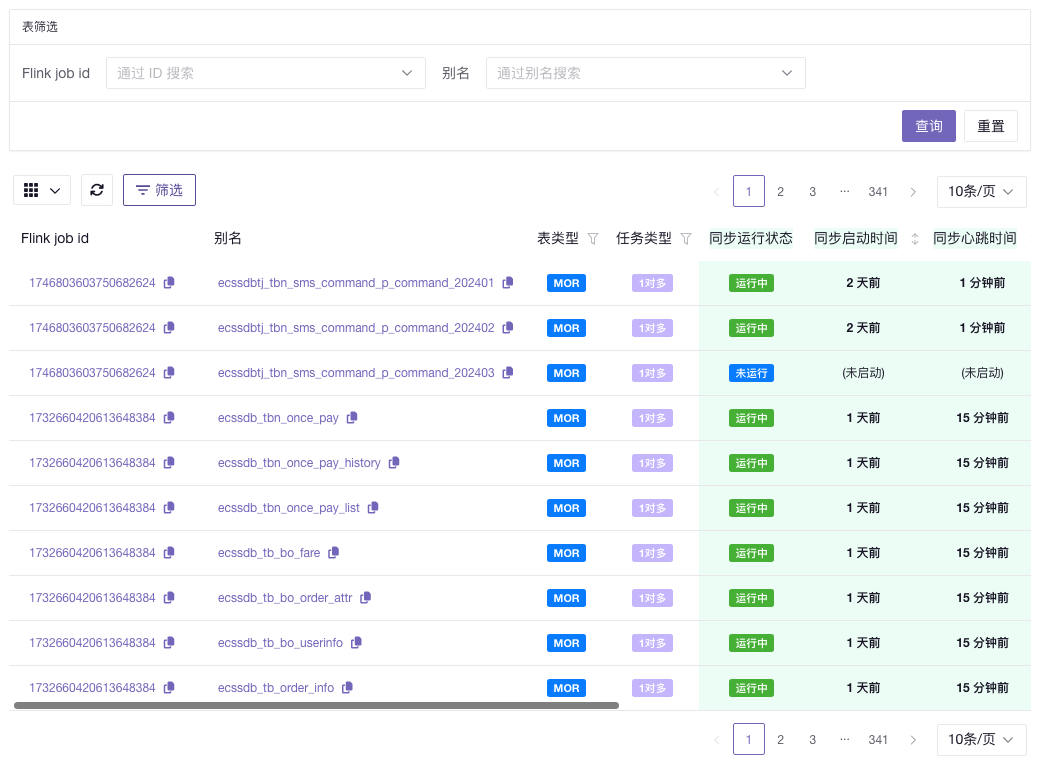
Task: Click the 重置 button
Action: (x=990, y=126)
